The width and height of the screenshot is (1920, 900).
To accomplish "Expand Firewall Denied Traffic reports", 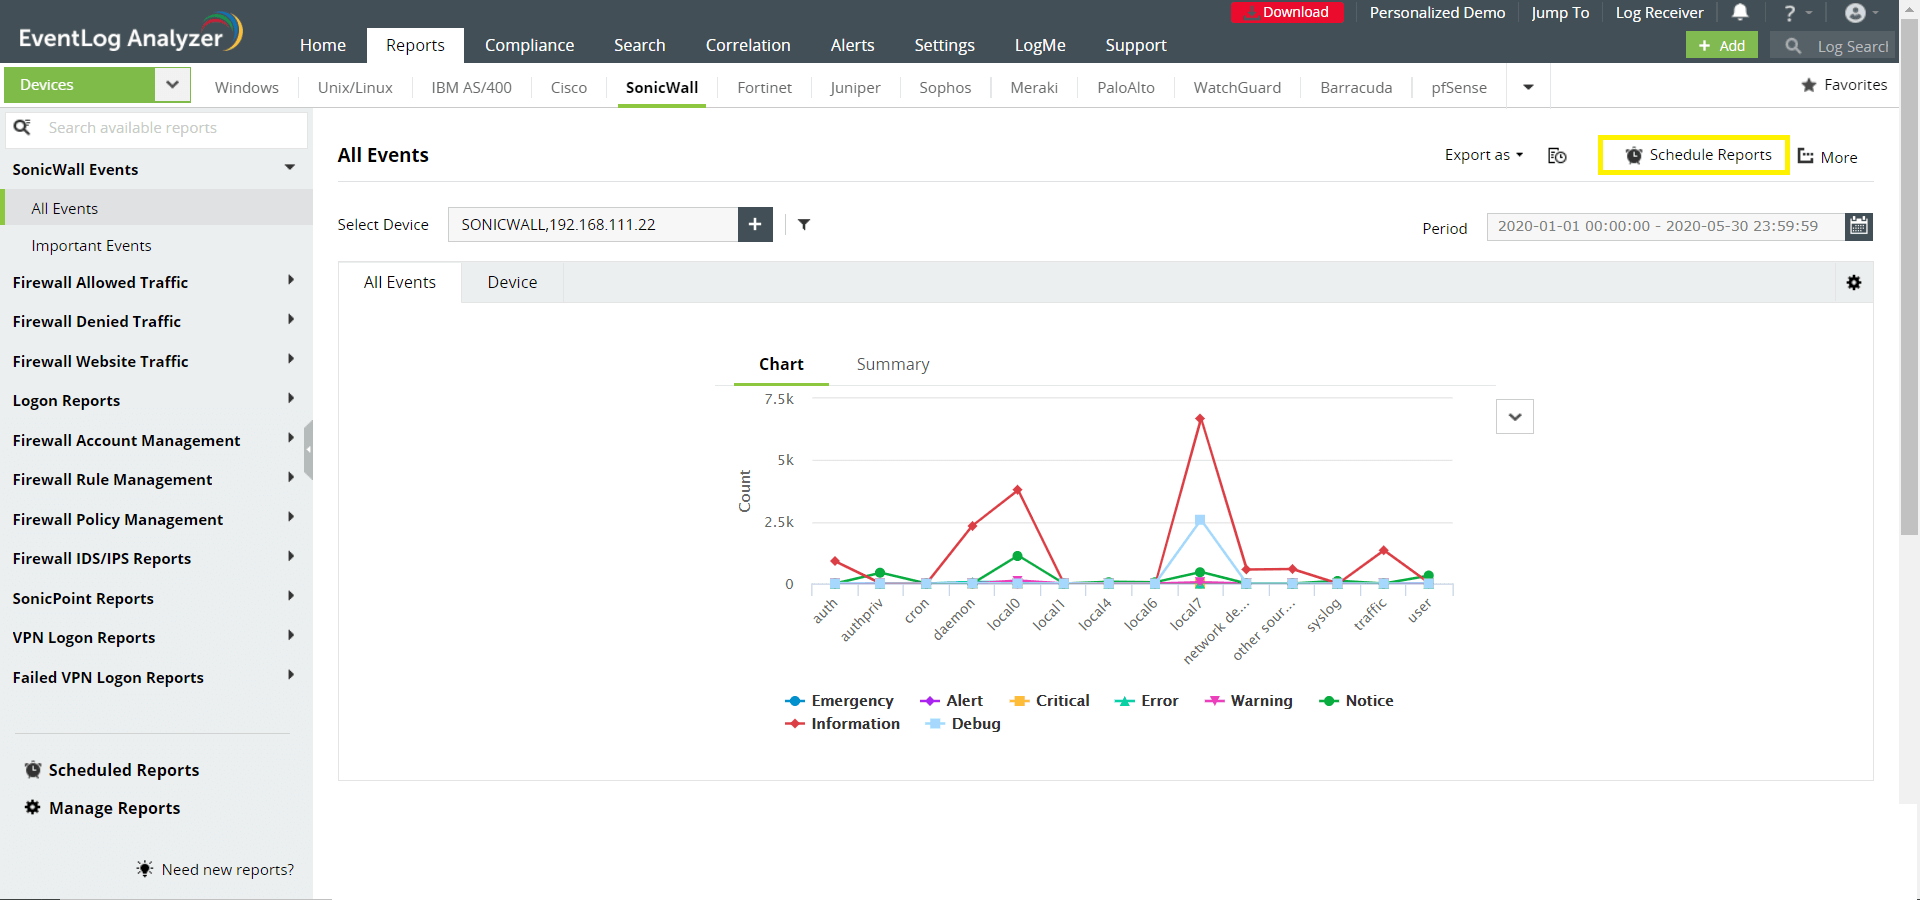I will click(291, 320).
